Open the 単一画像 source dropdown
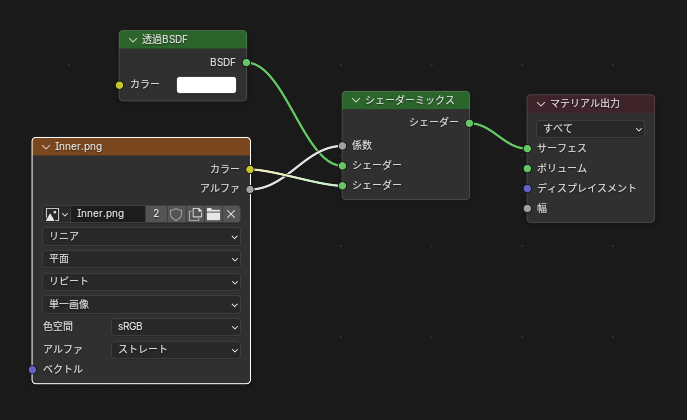687x420 pixels. [x=142, y=304]
